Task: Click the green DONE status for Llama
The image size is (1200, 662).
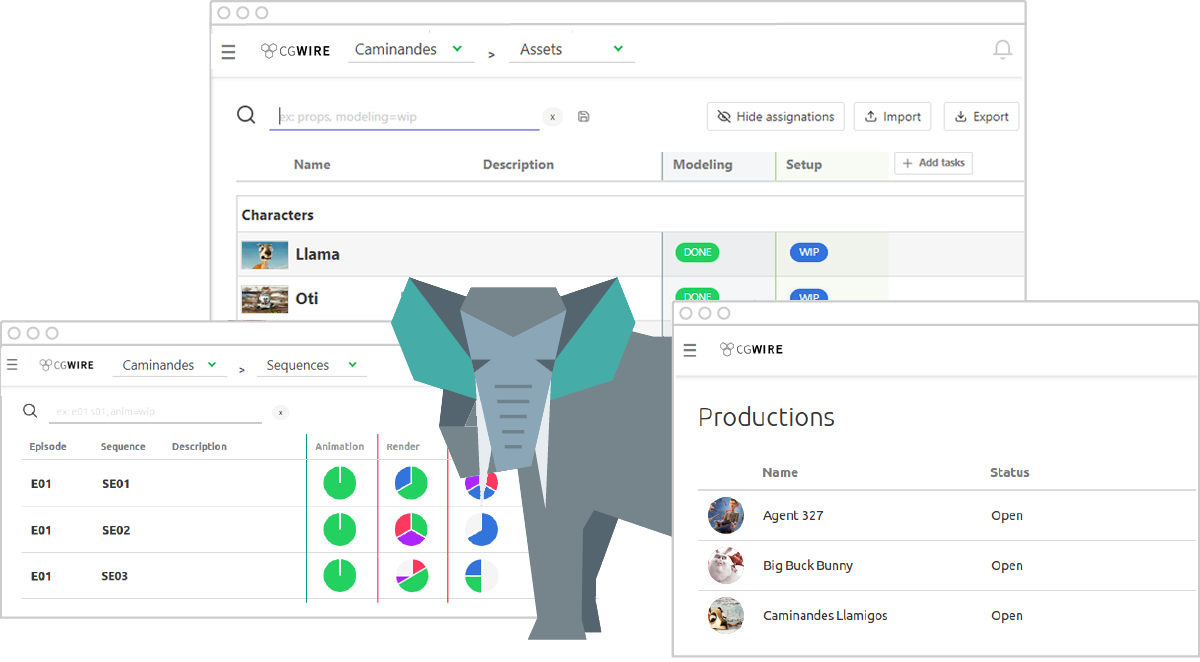Action: tap(697, 253)
